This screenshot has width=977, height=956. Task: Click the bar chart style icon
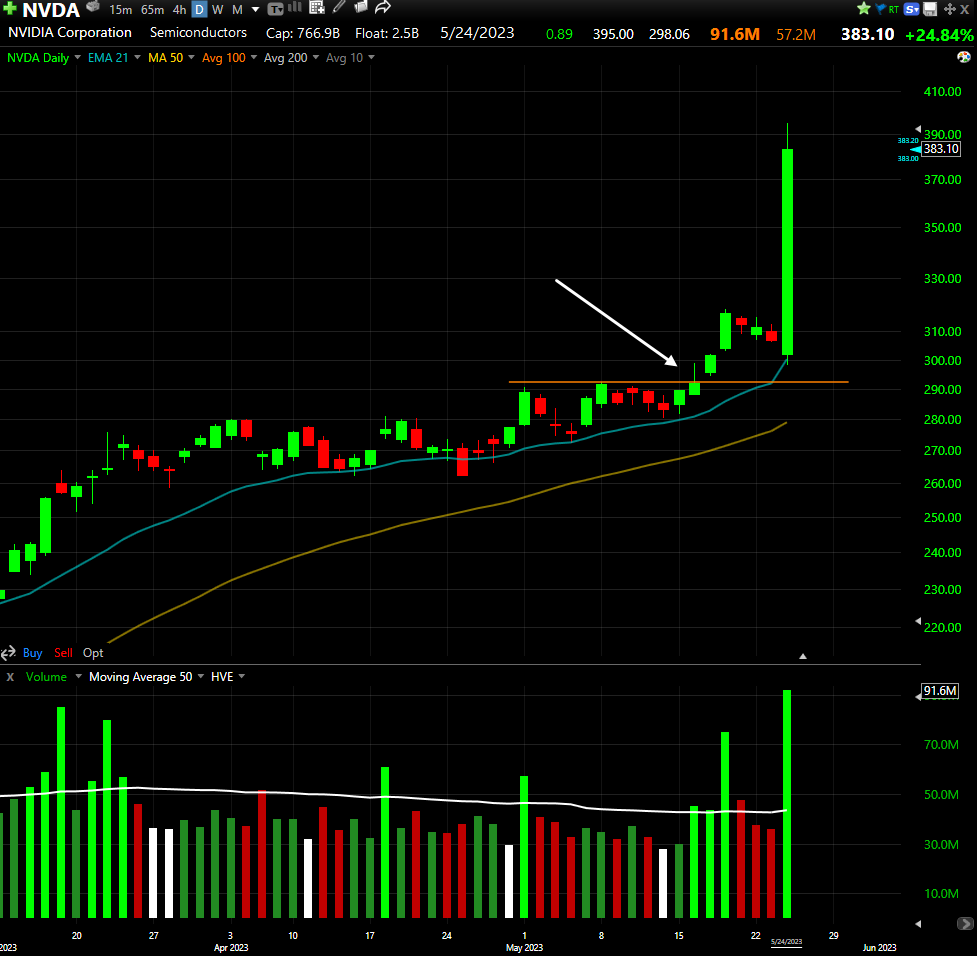point(295,7)
